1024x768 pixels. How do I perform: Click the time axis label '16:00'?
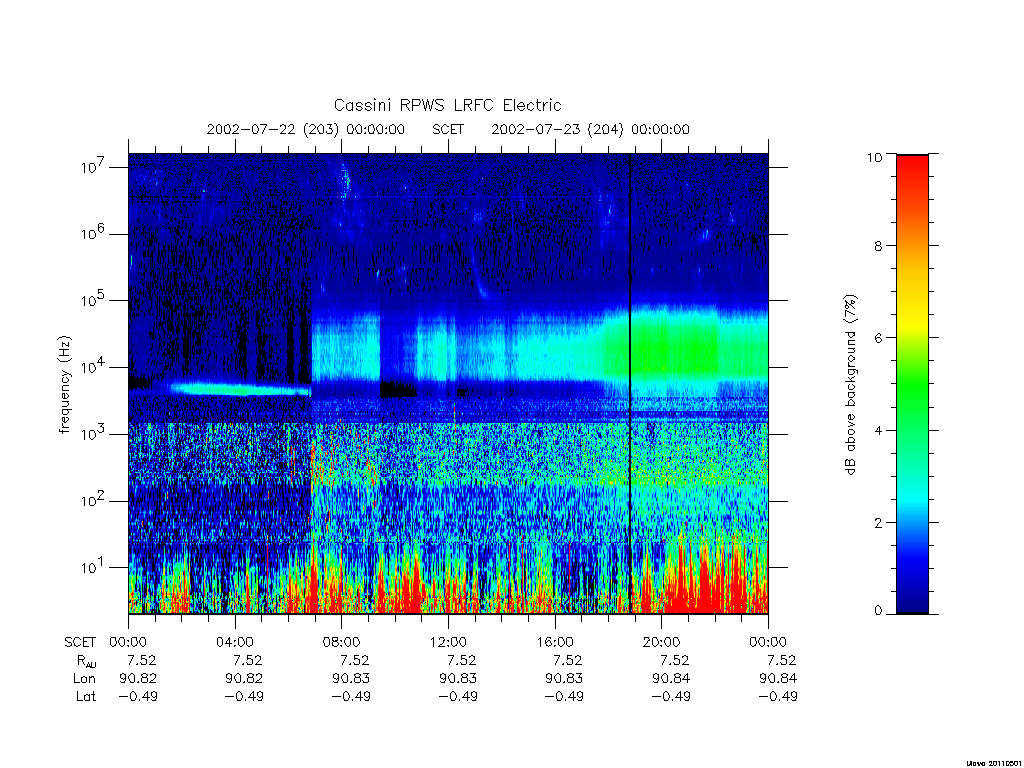tap(555, 642)
